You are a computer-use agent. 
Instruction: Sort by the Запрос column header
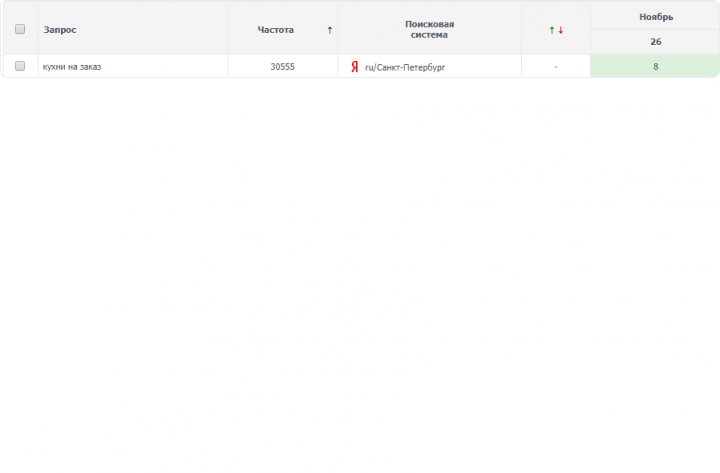coord(60,30)
